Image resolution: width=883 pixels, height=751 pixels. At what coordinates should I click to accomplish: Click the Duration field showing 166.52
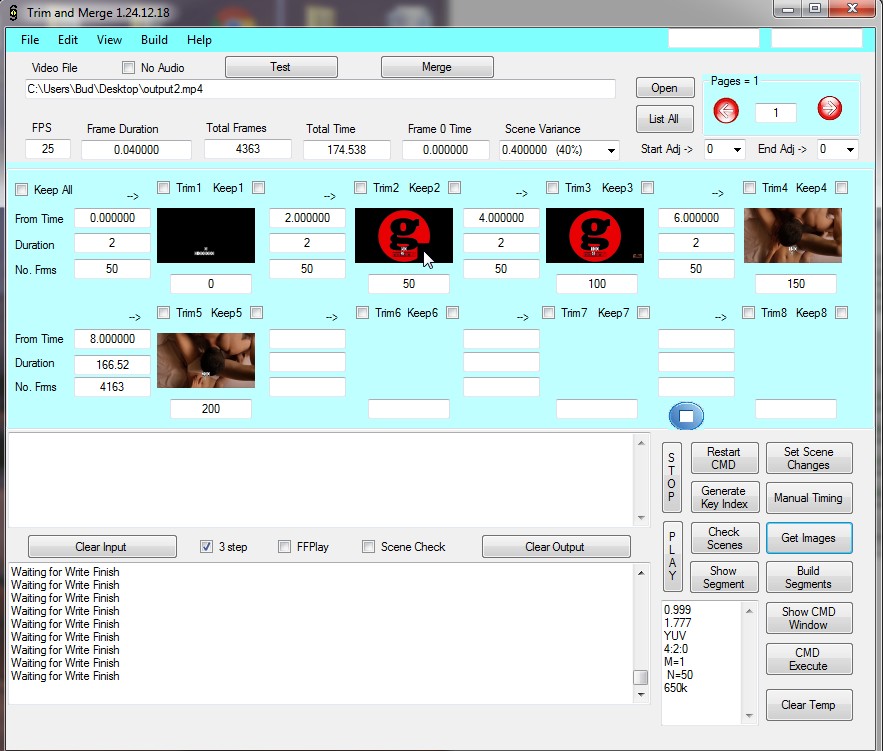pos(112,364)
